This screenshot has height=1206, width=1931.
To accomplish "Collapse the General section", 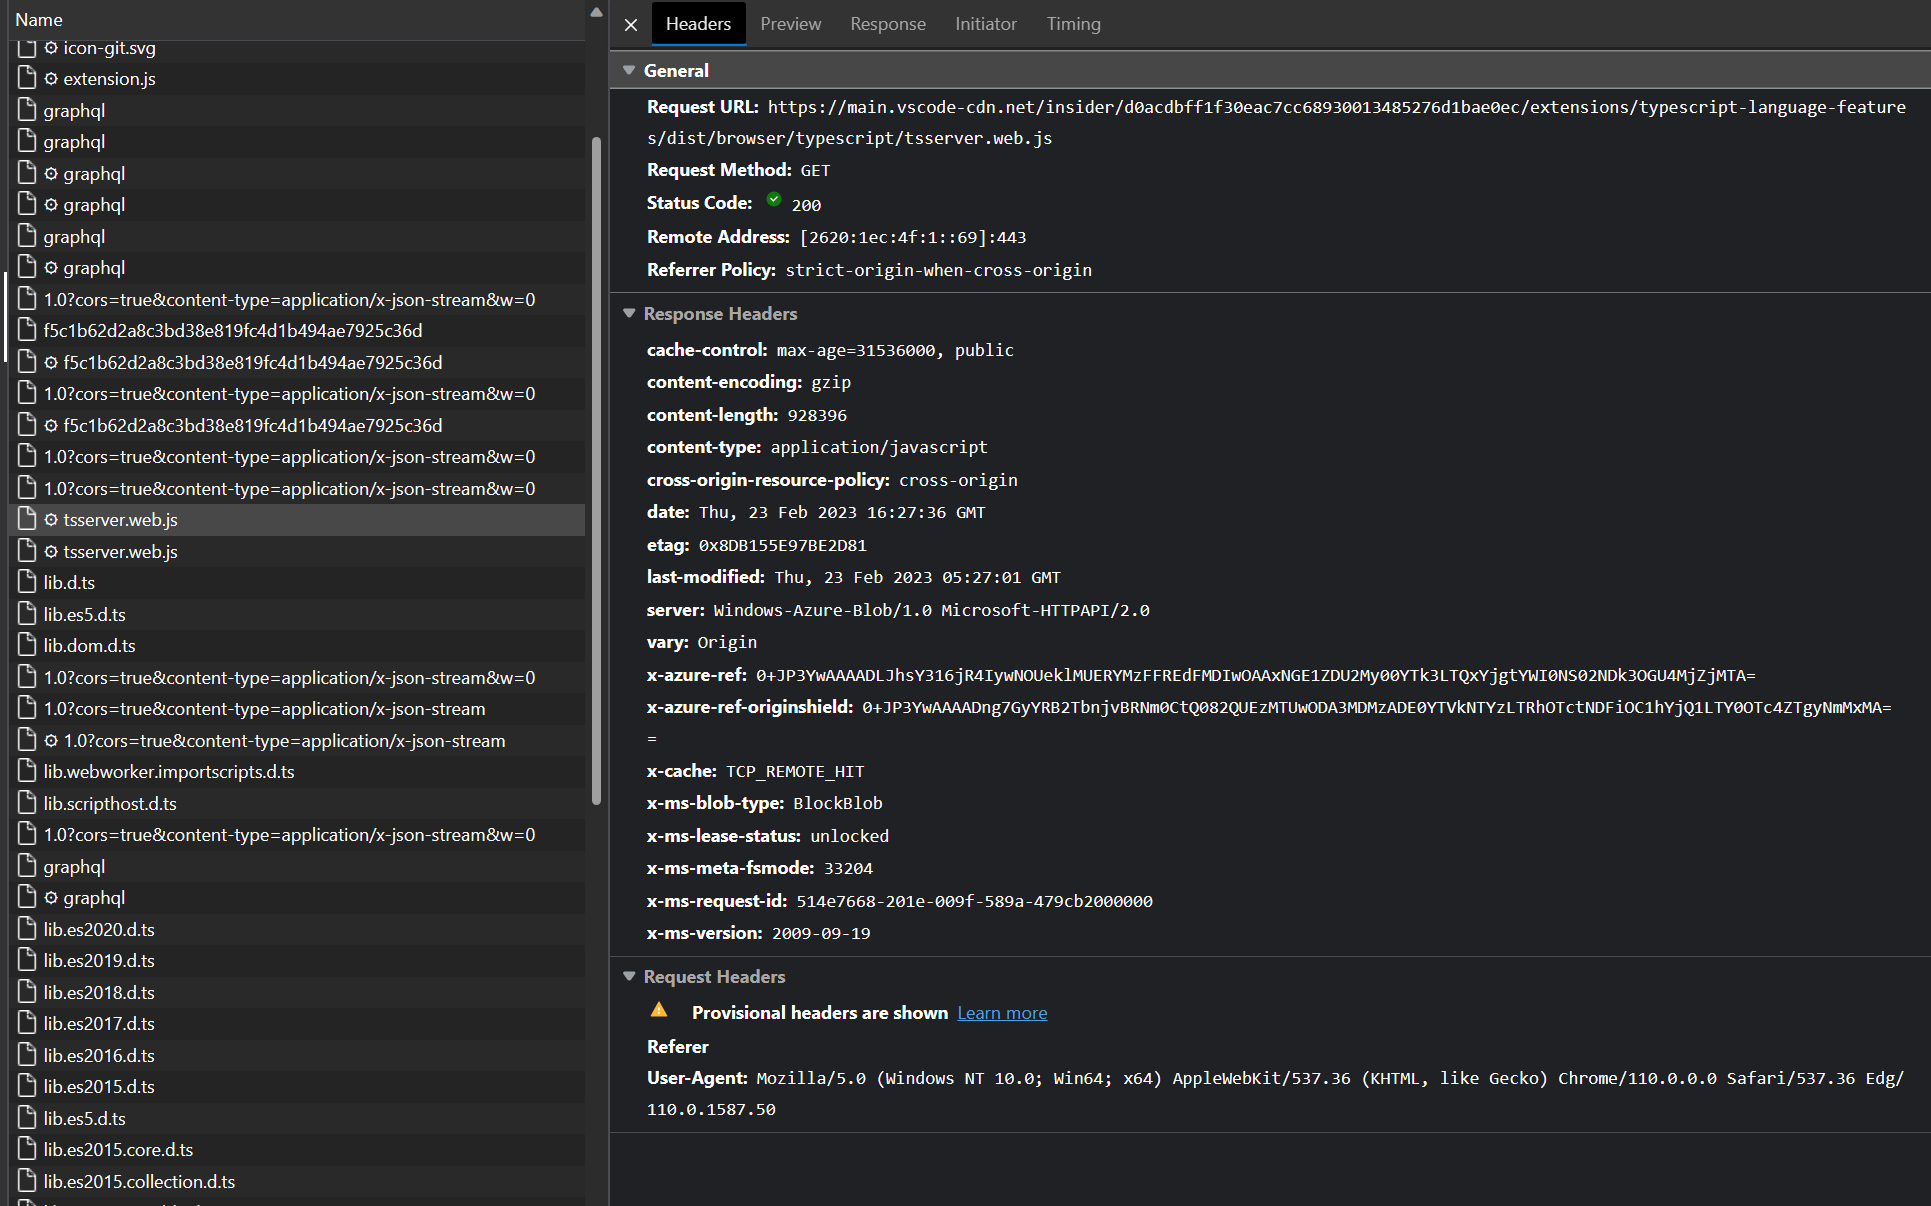I will [629, 70].
